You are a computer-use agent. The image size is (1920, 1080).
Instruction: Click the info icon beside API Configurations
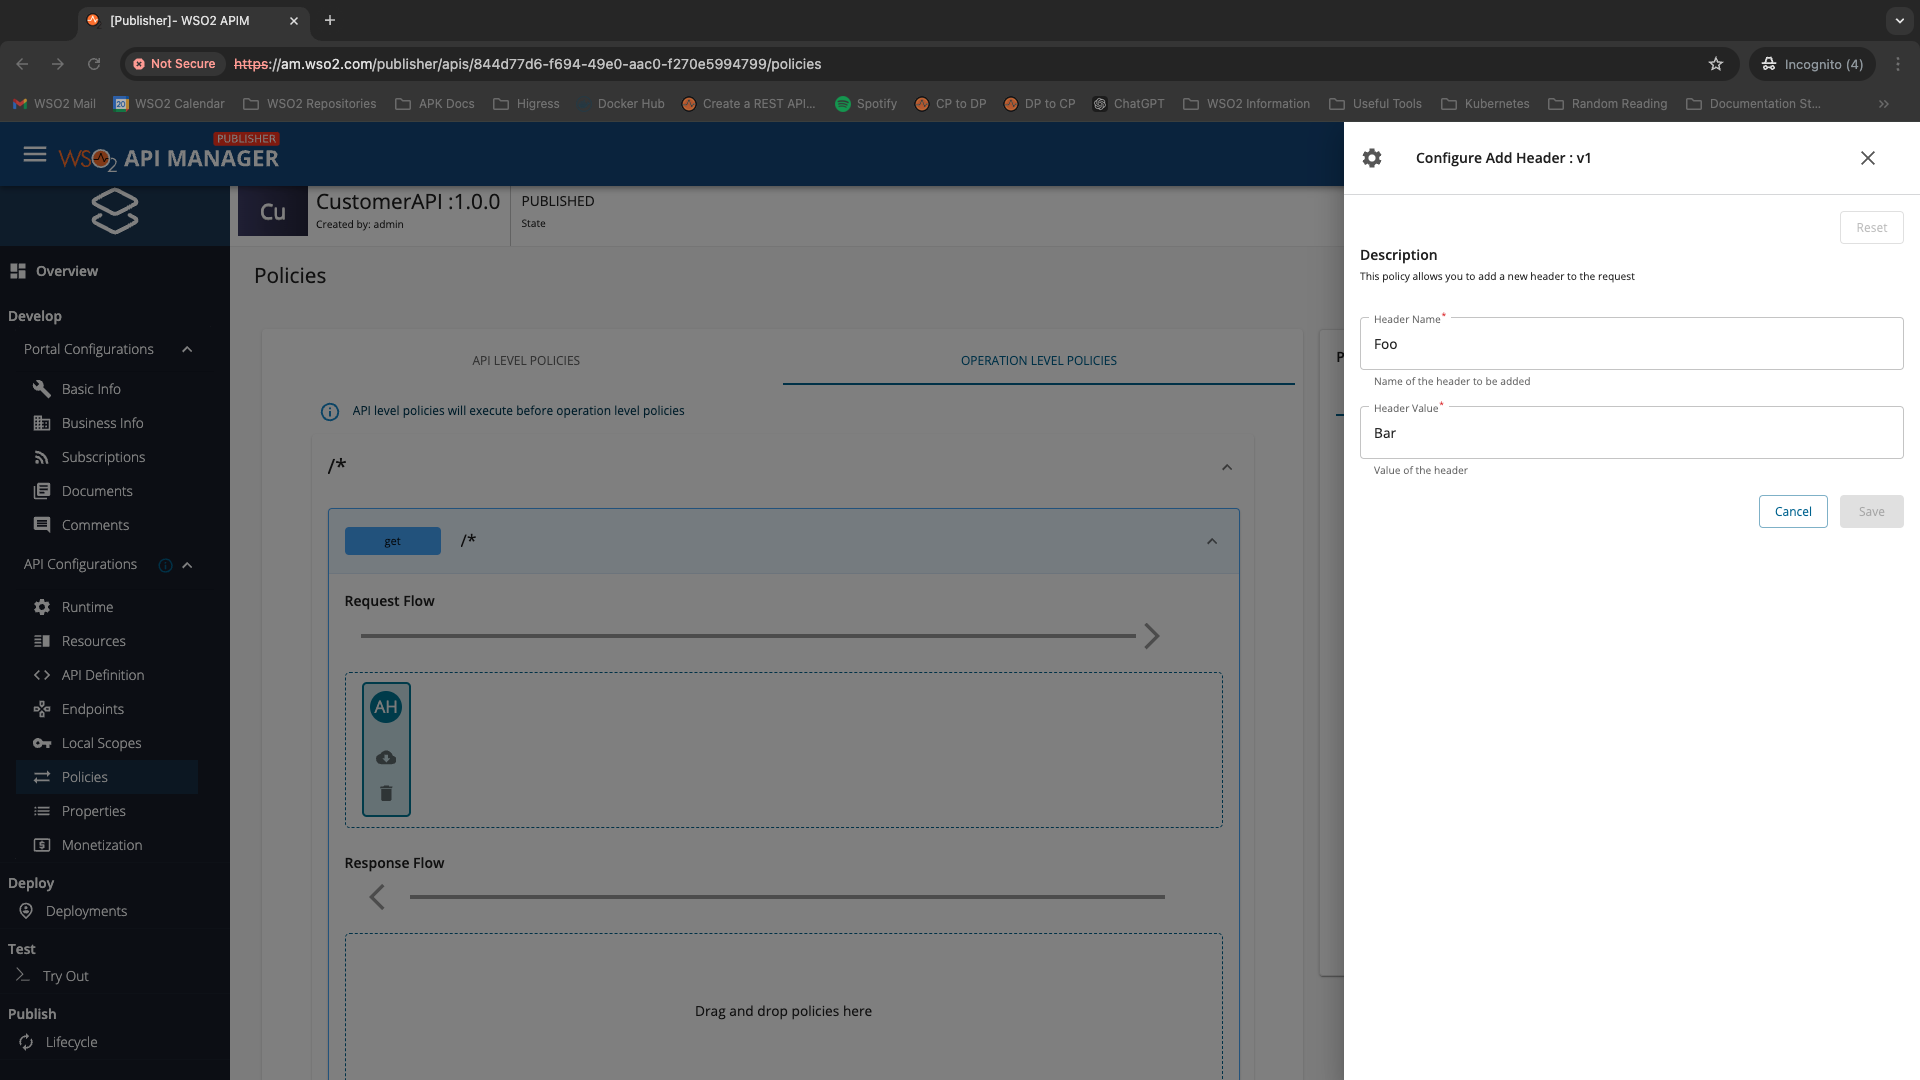(166, 565)
